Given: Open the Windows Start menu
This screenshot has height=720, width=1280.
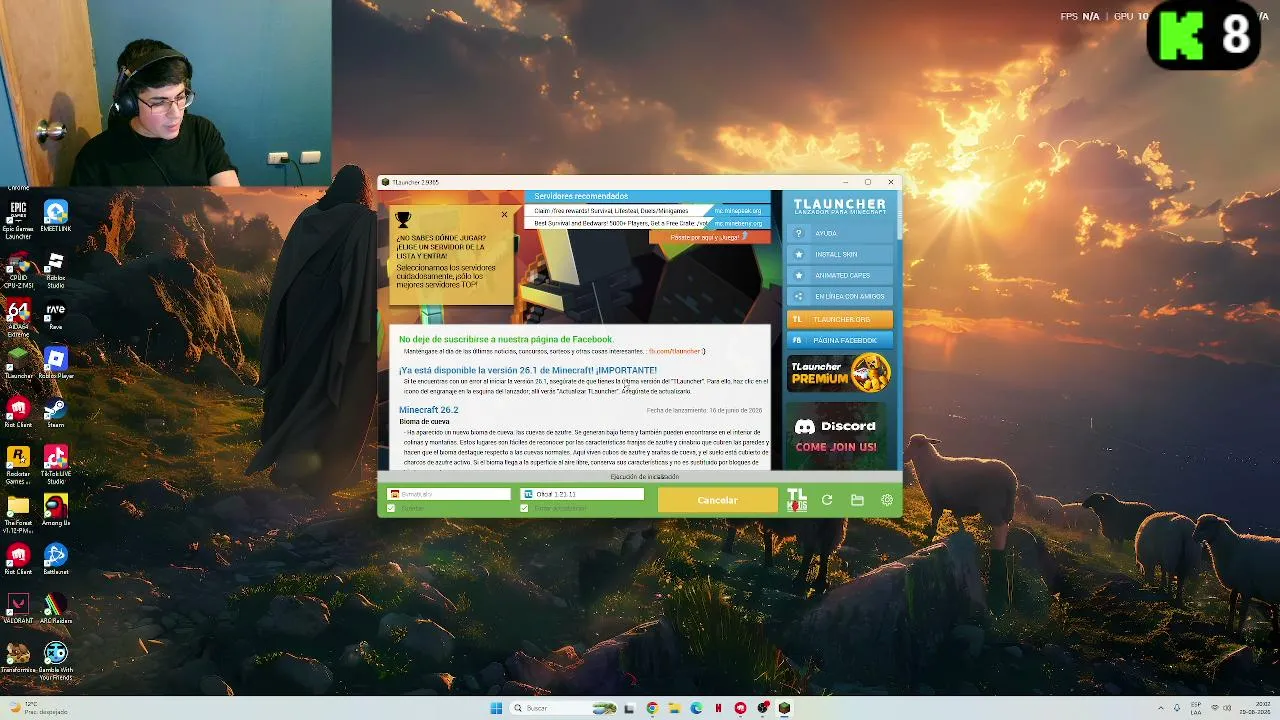Looking at the screenshot, I should click(496, 708).
